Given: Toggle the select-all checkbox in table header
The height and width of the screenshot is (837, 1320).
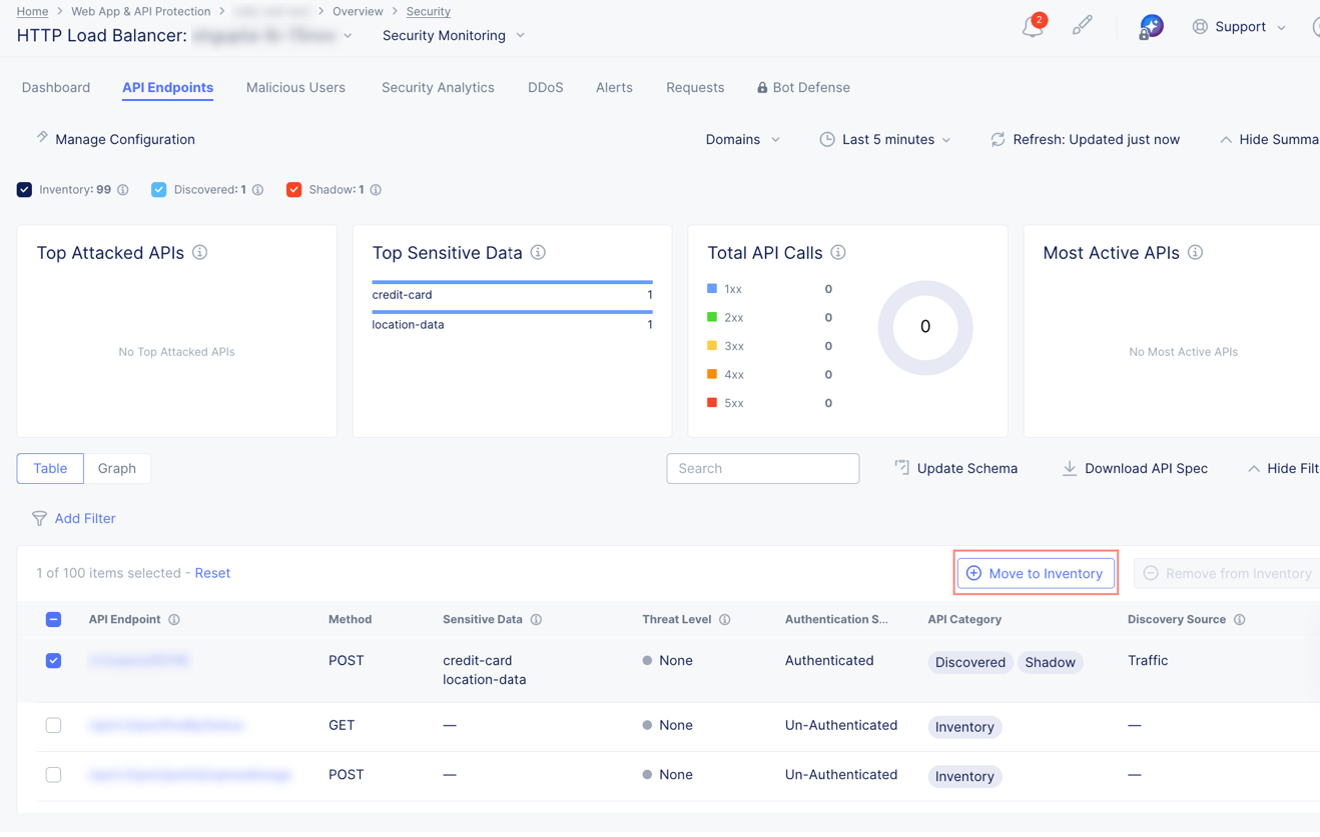Looking at the screenshot, I should coord(54,620).
